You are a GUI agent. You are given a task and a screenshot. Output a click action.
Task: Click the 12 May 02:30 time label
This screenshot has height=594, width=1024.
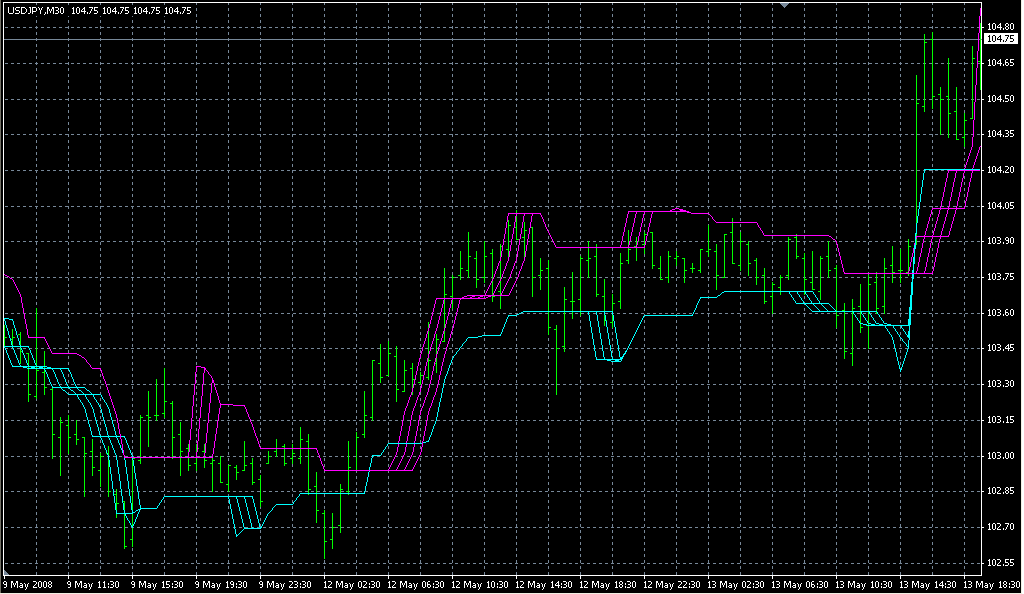pos(351,584)
